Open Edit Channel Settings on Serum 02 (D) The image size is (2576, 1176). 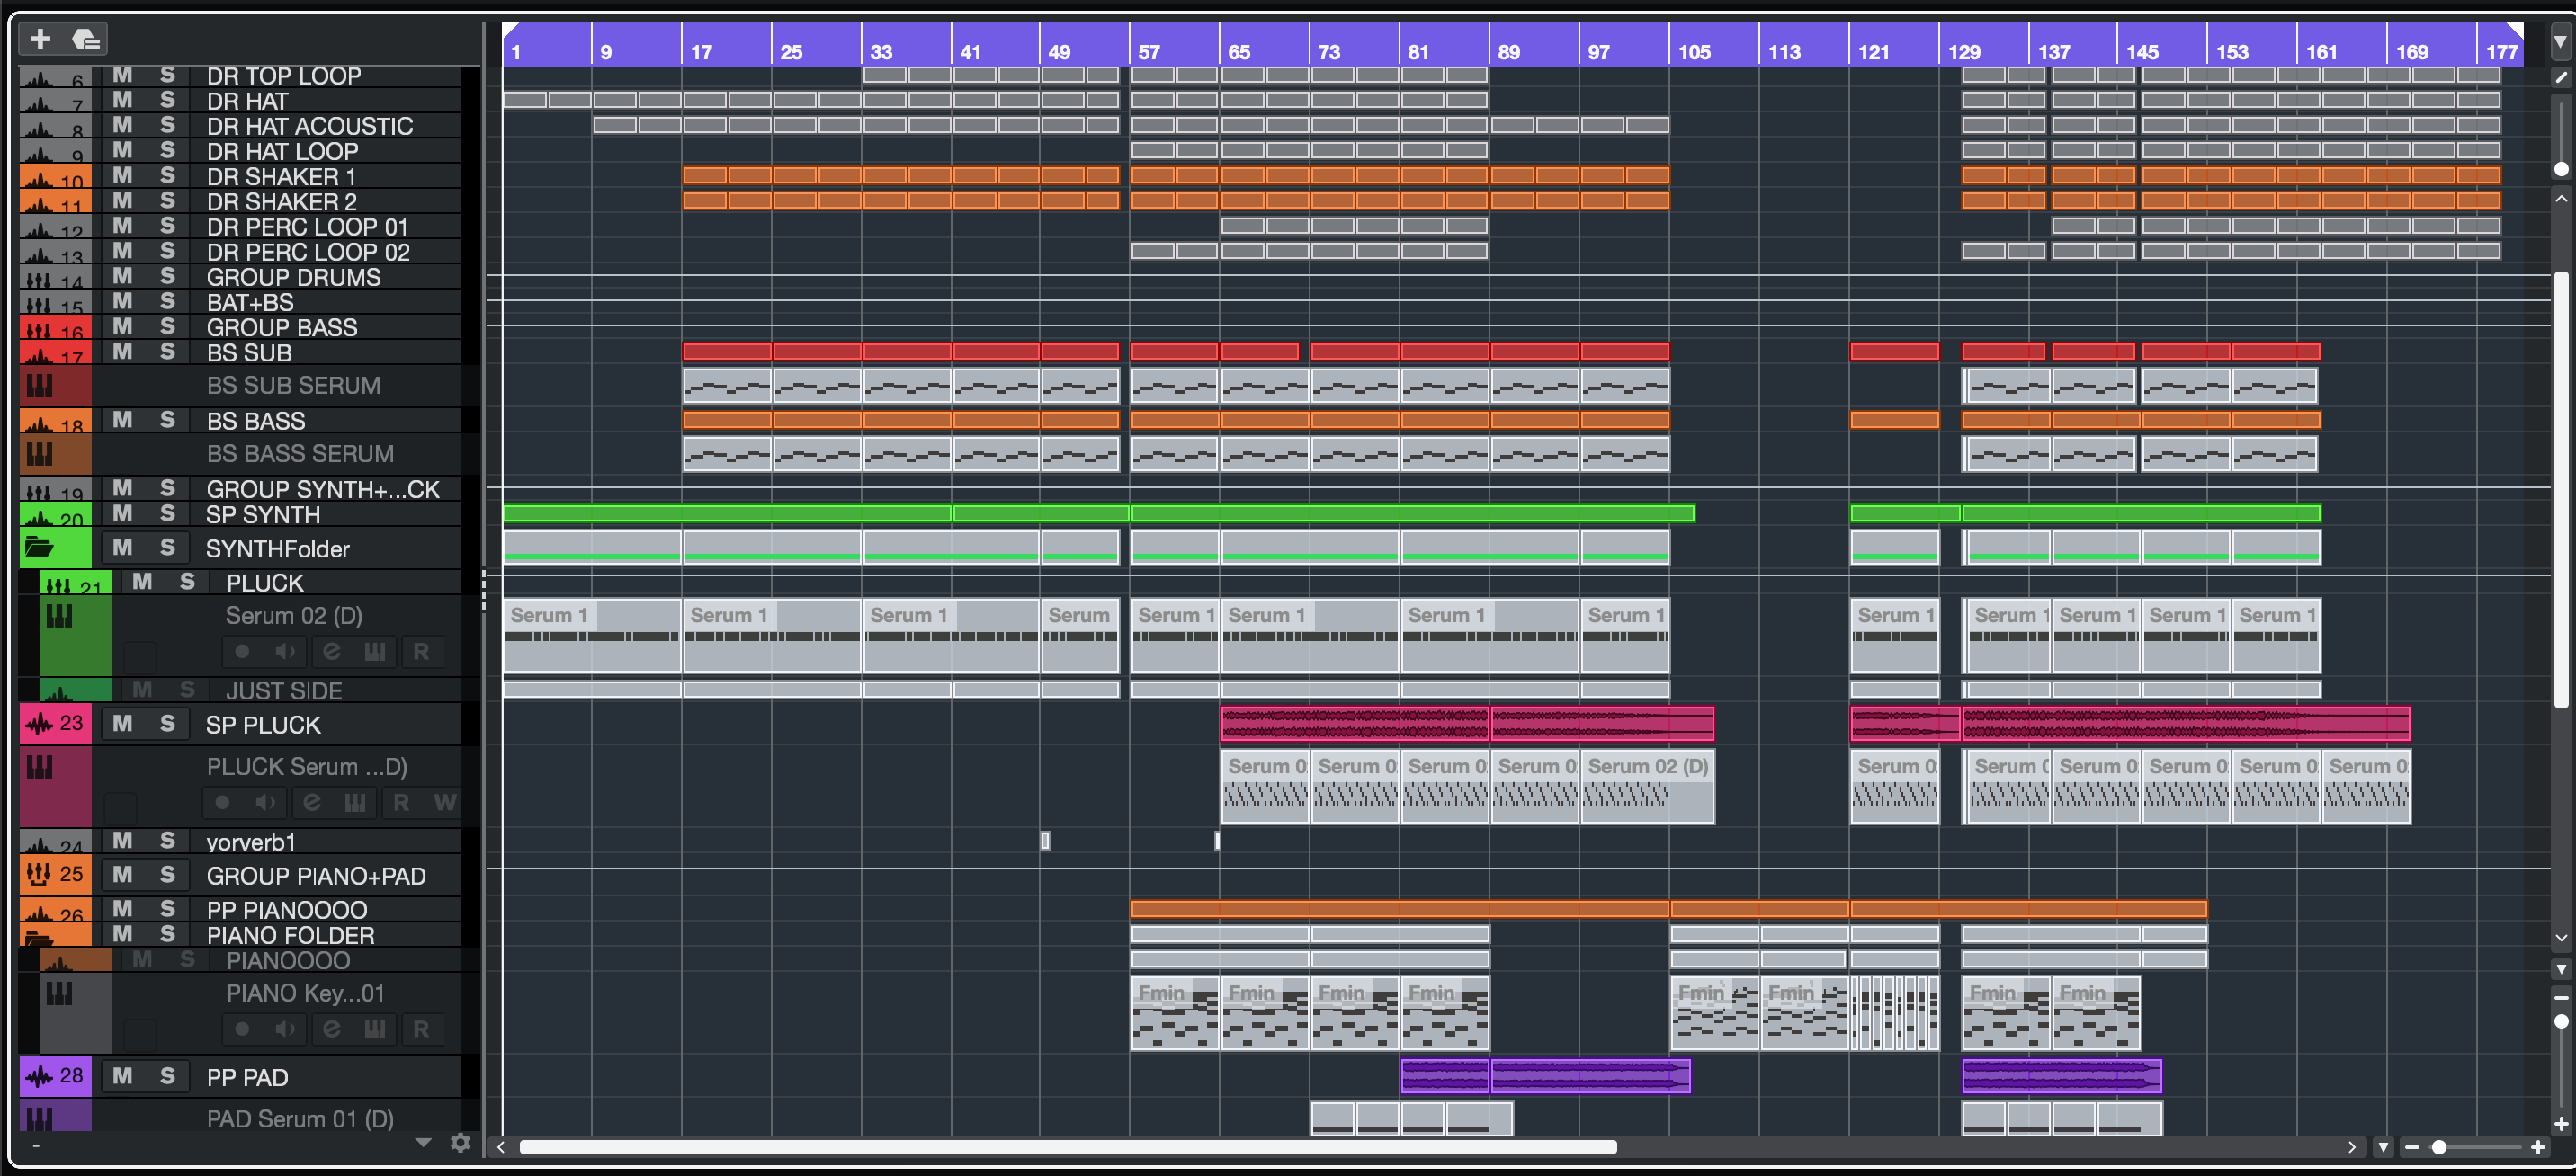pos(331,652)
